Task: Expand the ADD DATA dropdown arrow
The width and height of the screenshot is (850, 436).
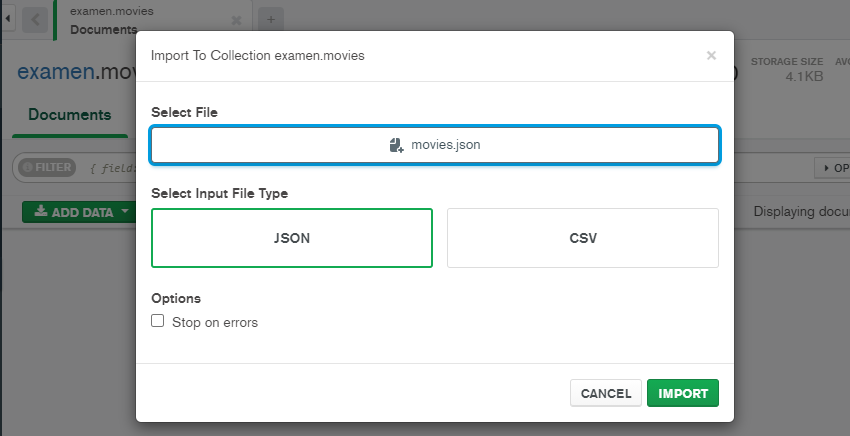Action: coord(125,211)
